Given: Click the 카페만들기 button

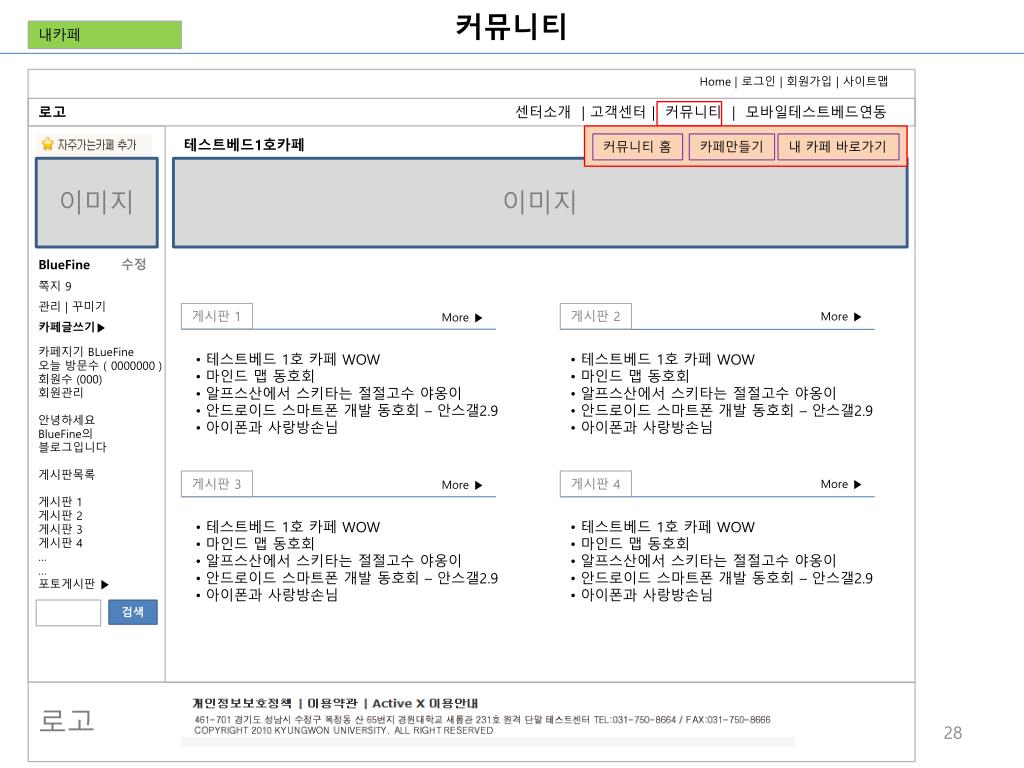Looking at the screenshot, I should point(731,146).
